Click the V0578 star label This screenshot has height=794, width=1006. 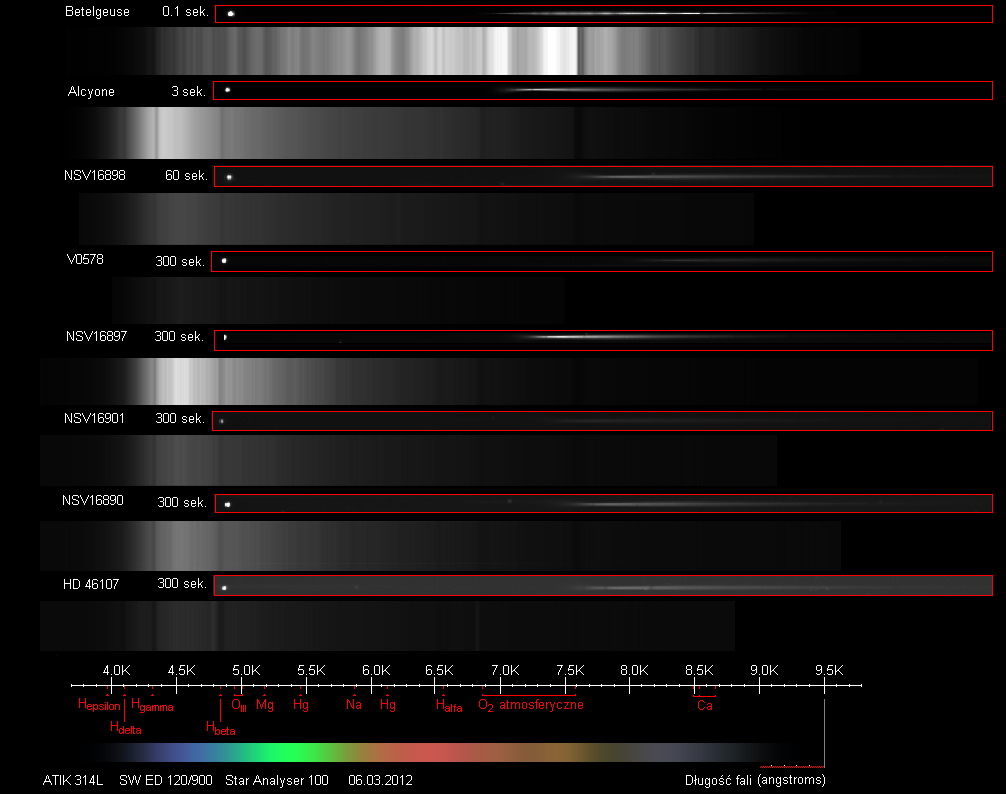pos(84,259)
